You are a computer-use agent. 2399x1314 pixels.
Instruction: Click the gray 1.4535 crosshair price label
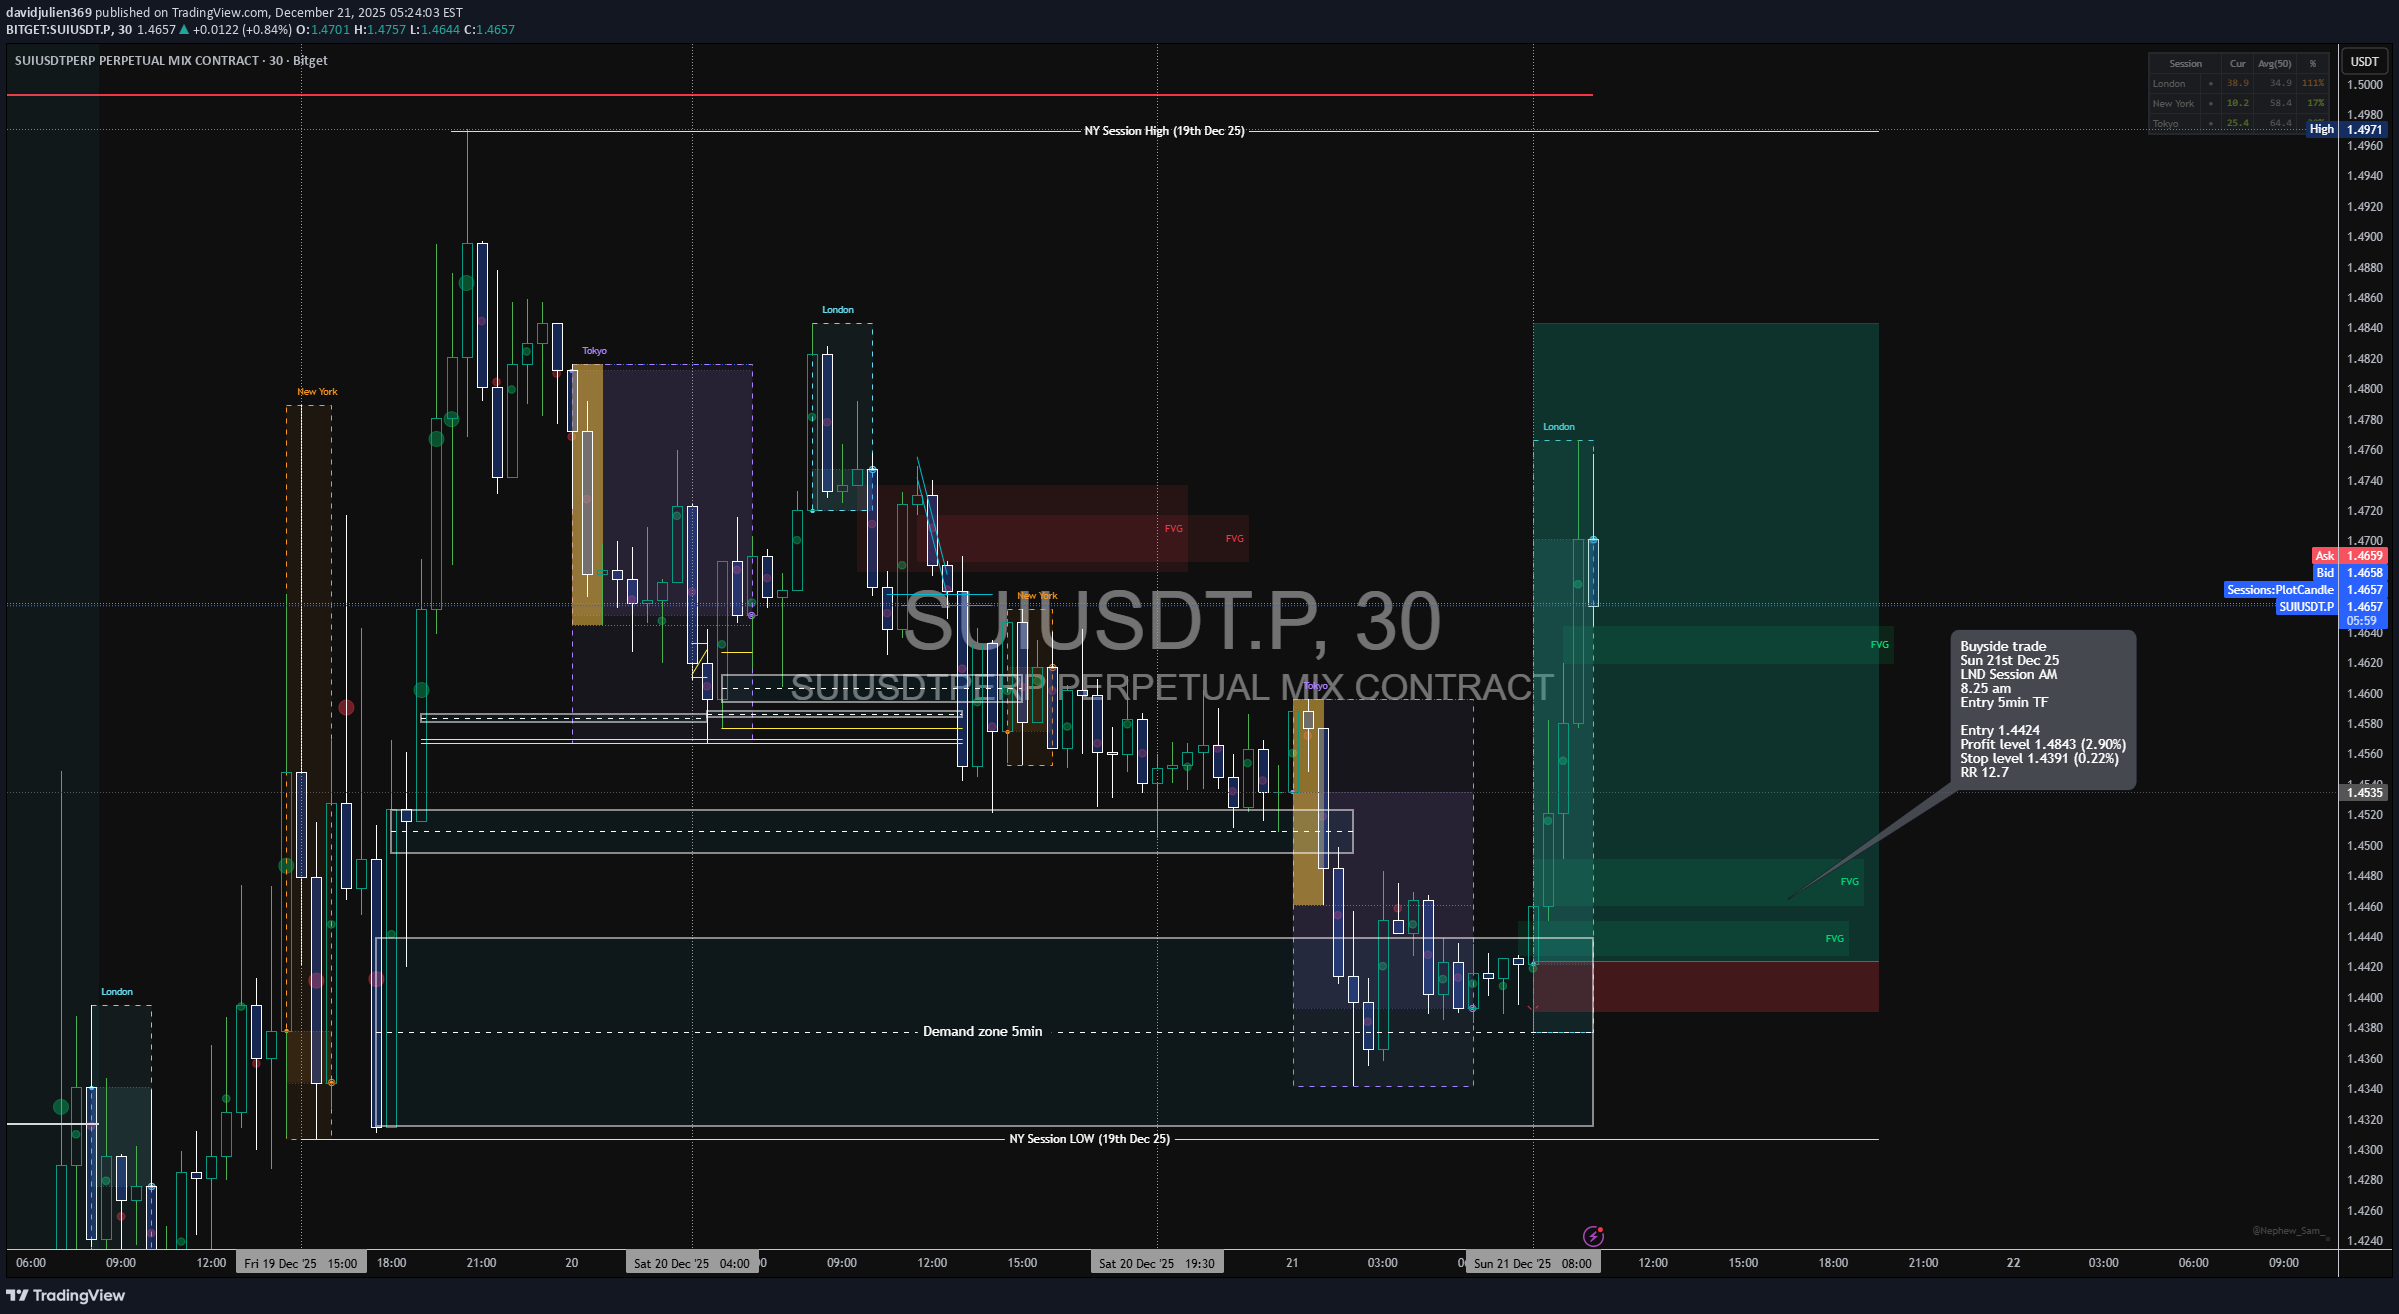pyautogui.click(x=2364, y=793)
